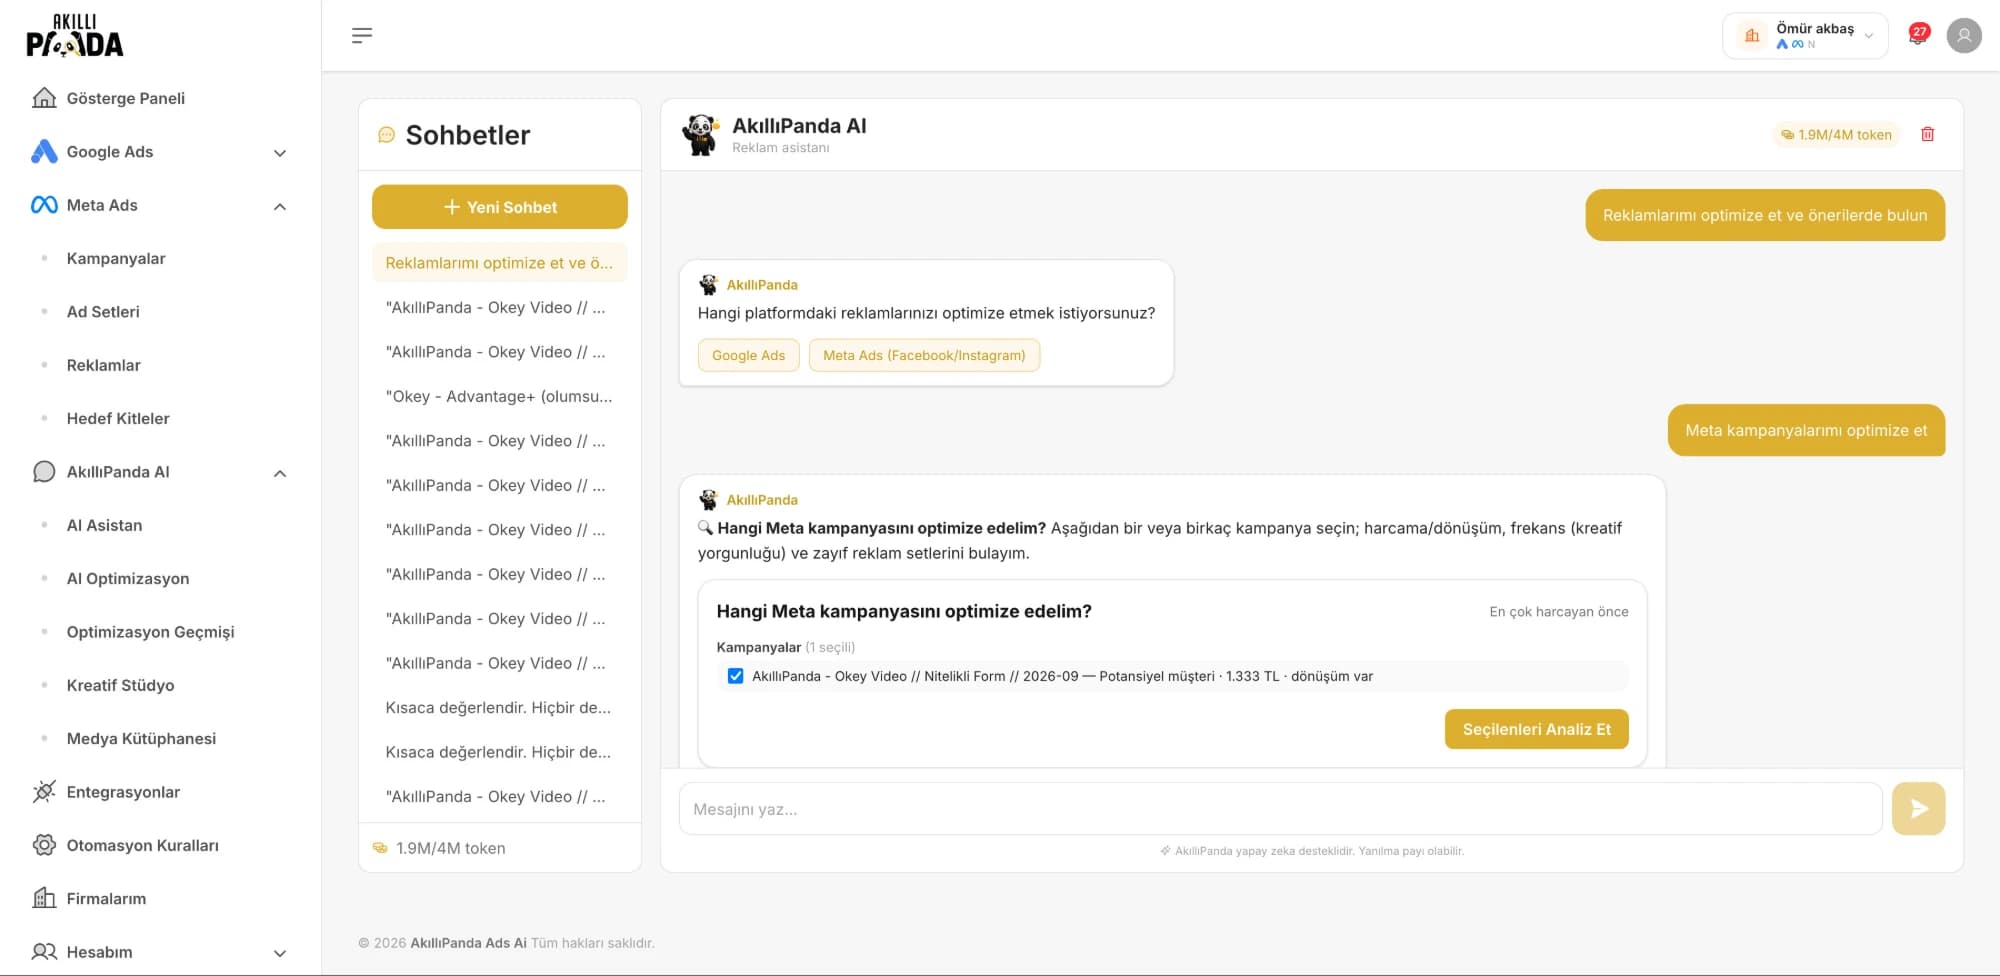Image resolution: width=2000 pixels, height=976 pixels.
Task: Click the Firmalarım building icon
Action: [44, 898]
